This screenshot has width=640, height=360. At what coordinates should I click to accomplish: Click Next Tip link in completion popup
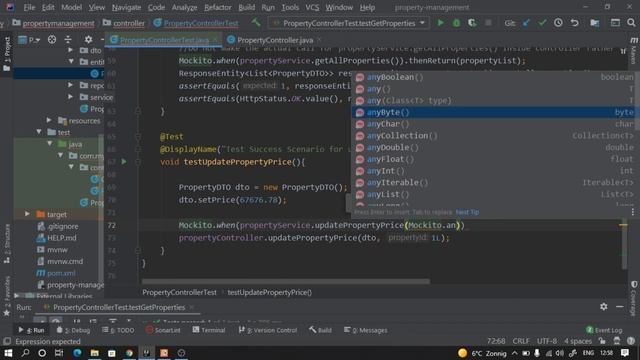(x=467, y=212)
